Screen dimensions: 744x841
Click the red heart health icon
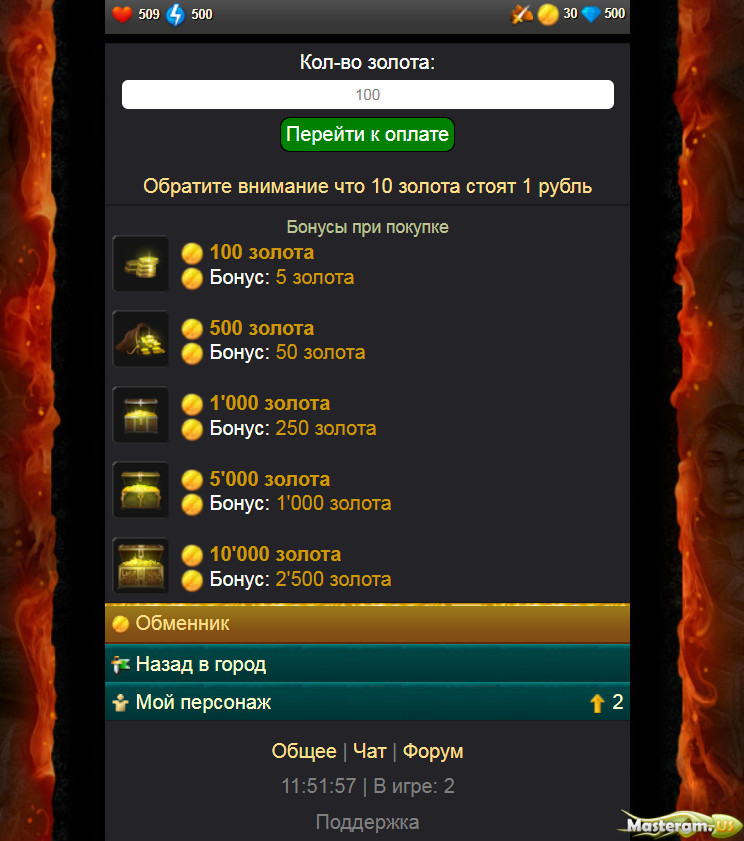coord(122,14)
